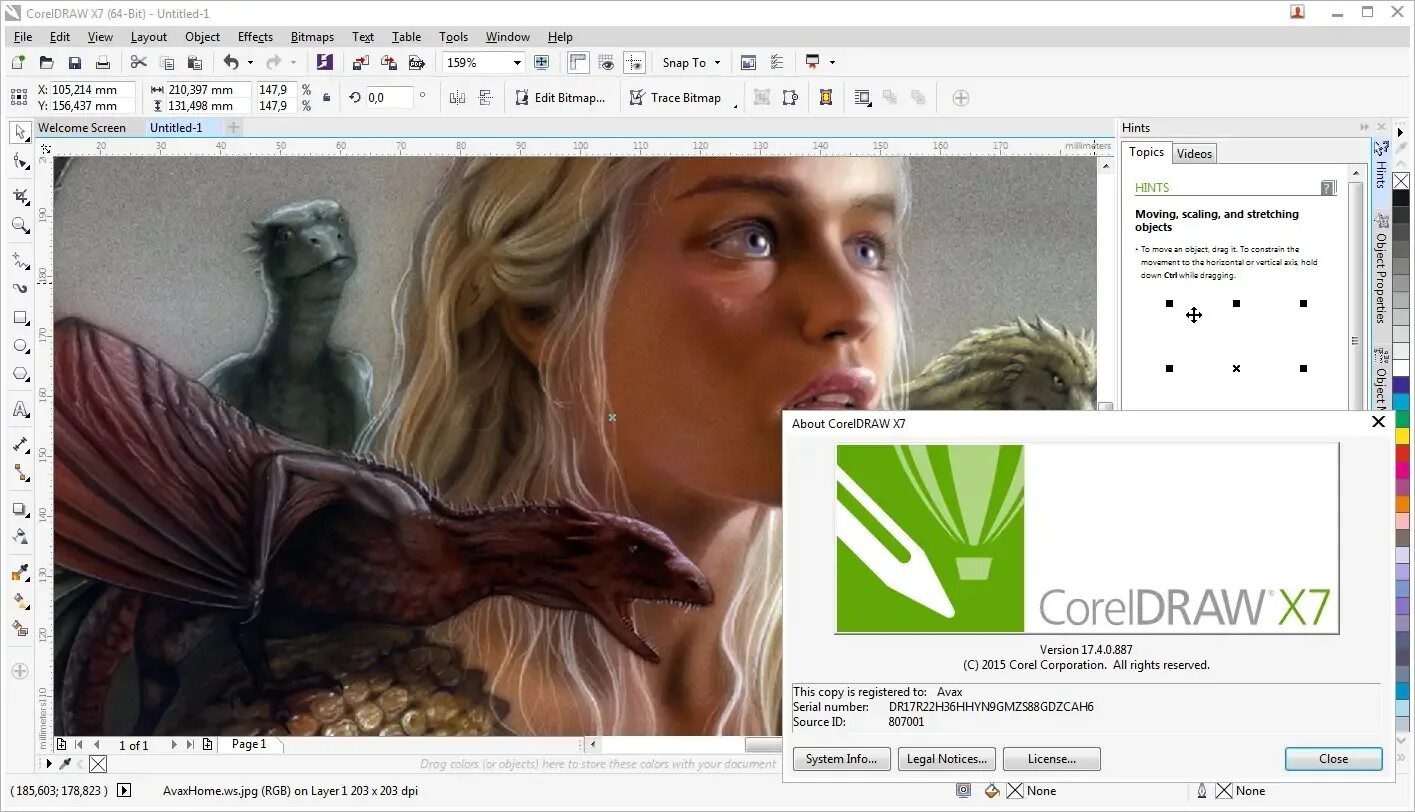Open the Effects menu
The width and height of the screenshot is (1415, 812).
click(x=255, y=37)
